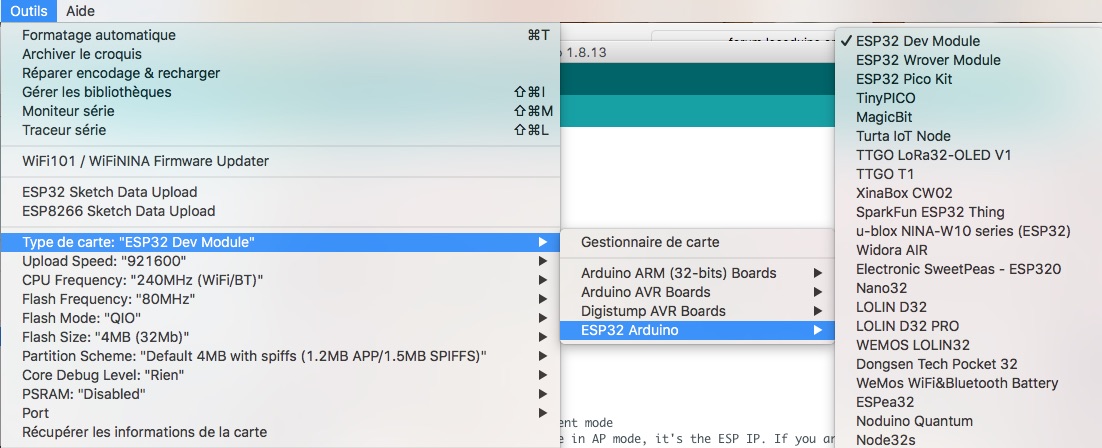
Task: Expand ESP32 Arduino submenu
Action: pos(697,330)
